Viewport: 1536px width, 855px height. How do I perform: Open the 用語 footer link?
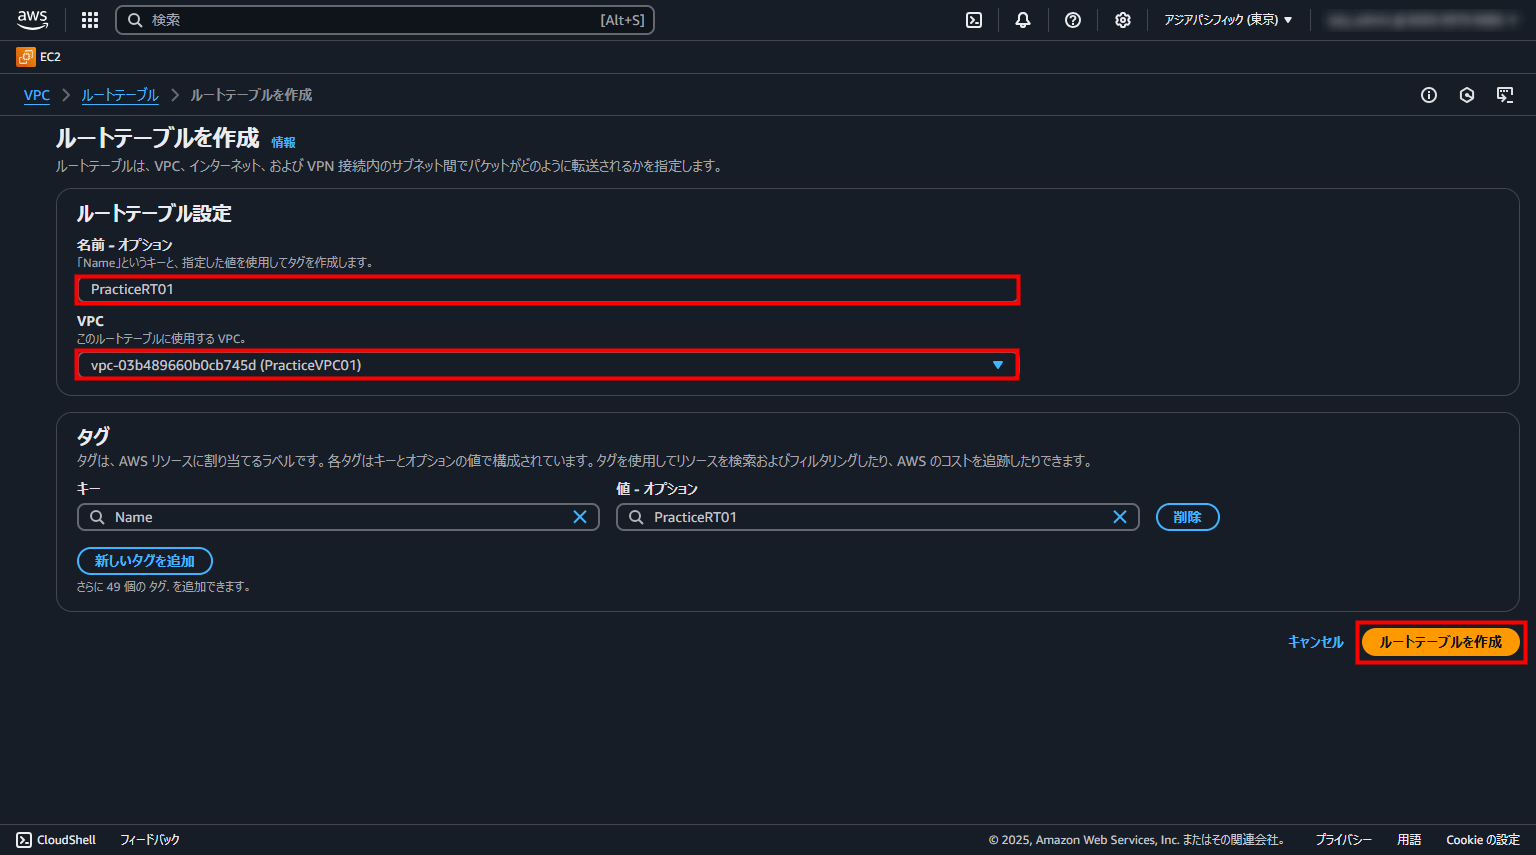(x=1409, y=840)
